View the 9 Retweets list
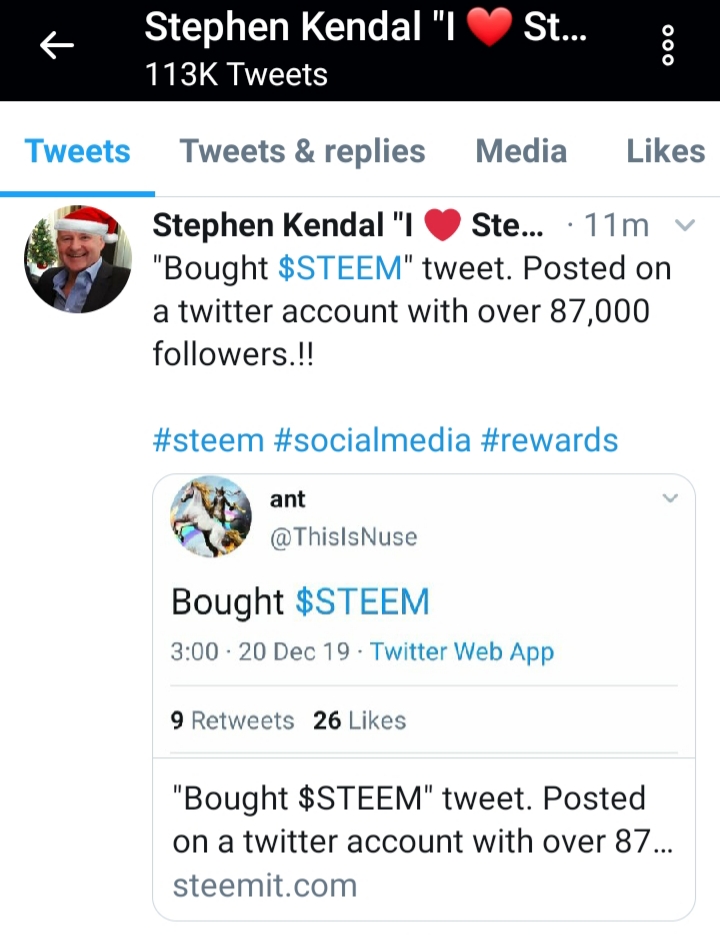Screen dimensions: 720x935 [232, 720]
